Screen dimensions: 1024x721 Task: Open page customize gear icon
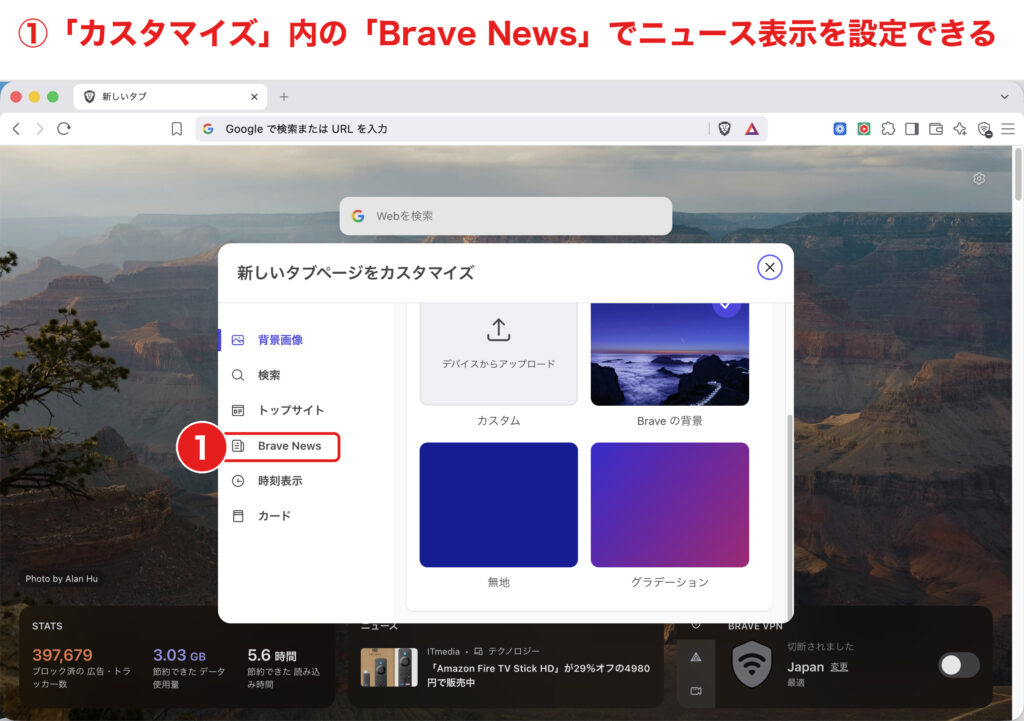pyautogui.click(x=978, y=178)
